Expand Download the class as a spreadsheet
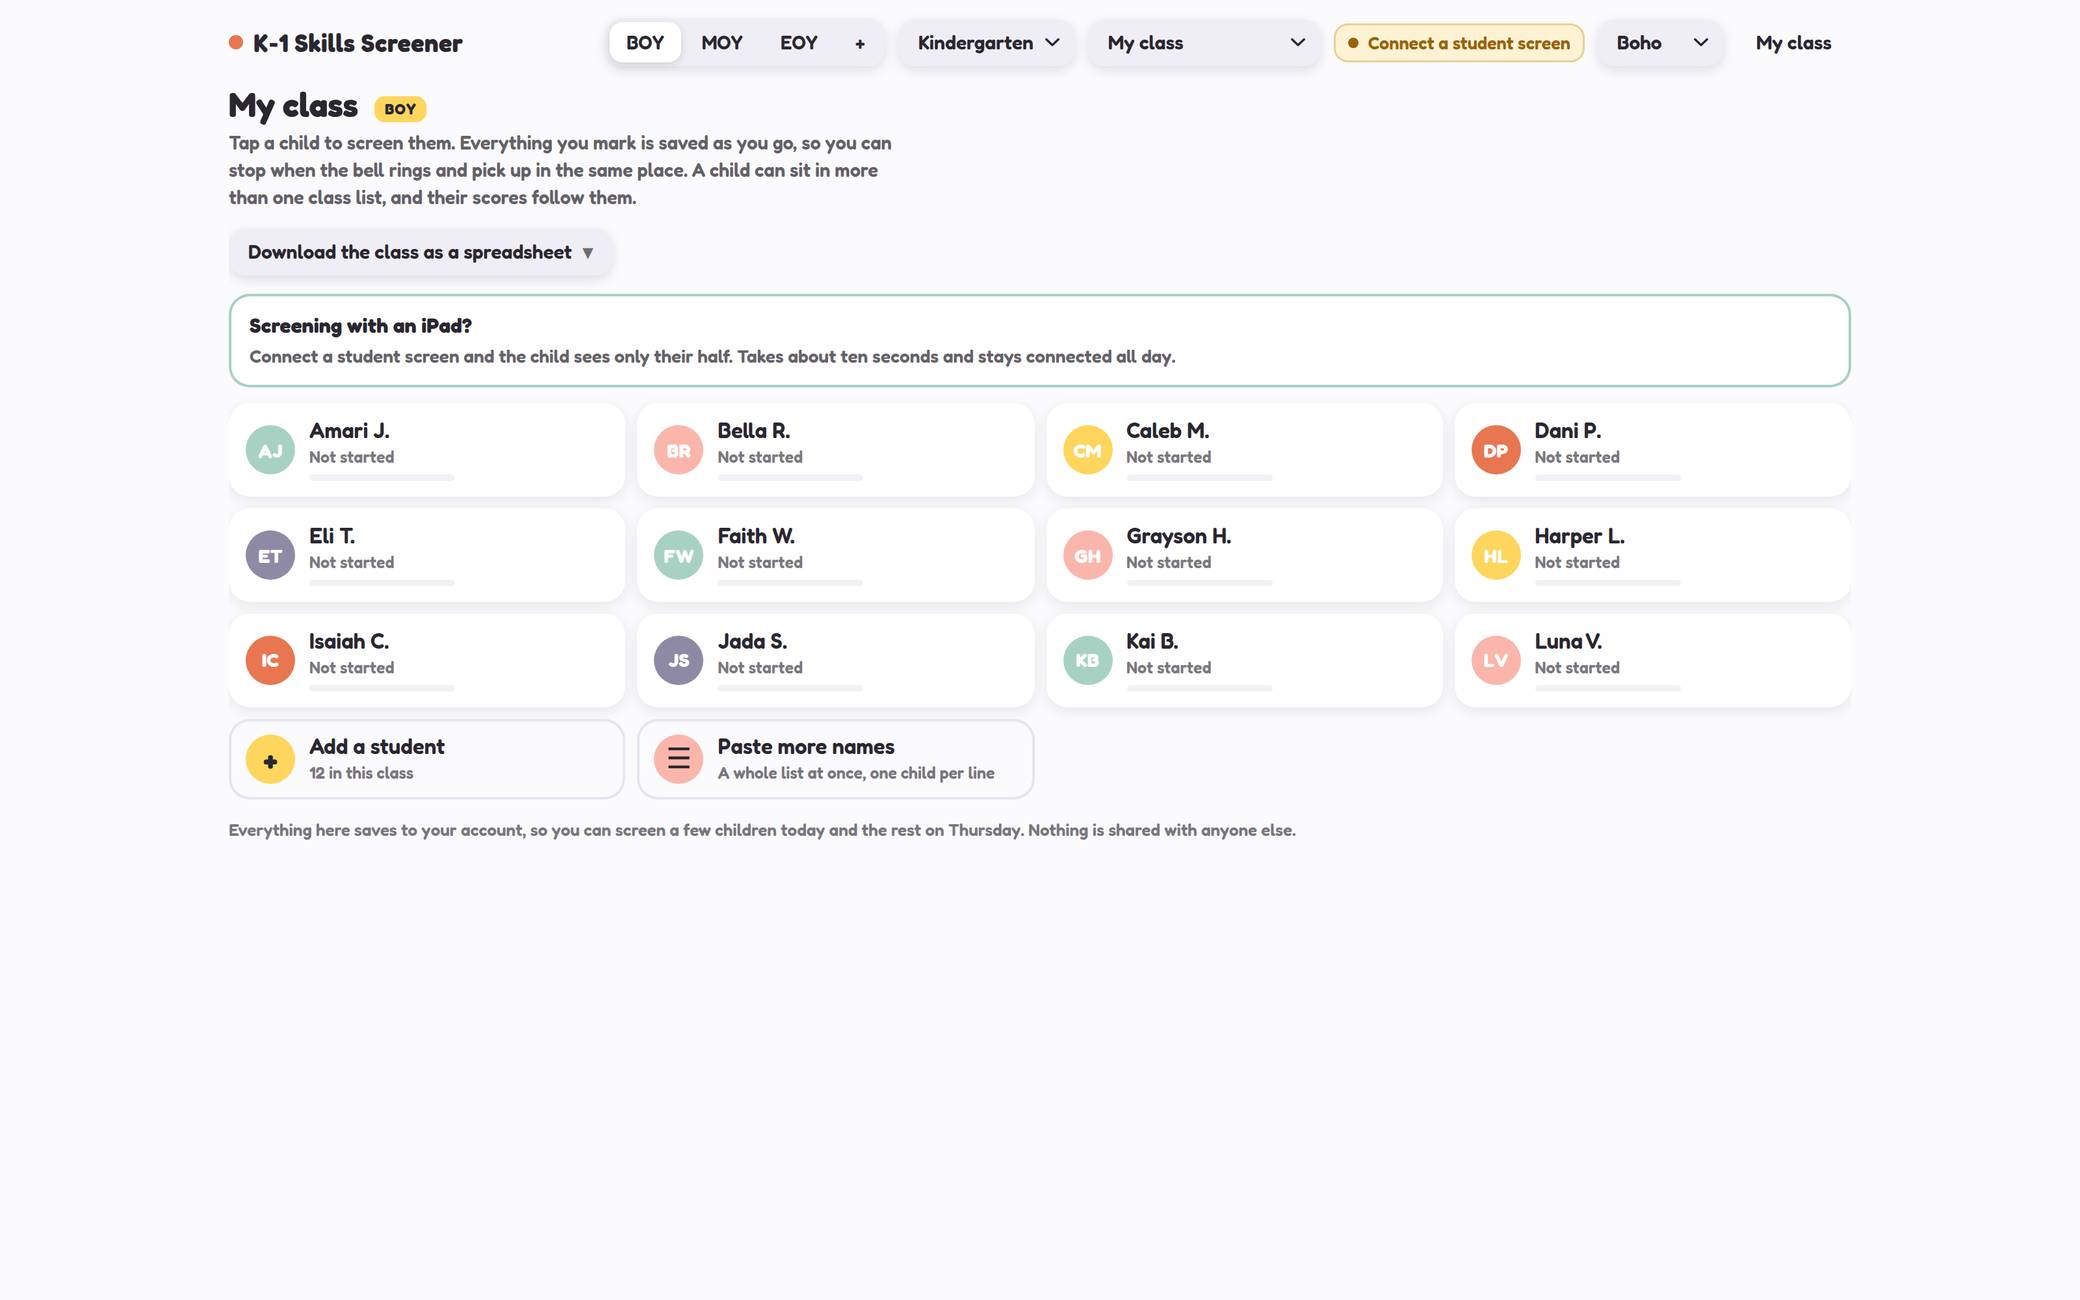The height and width of the screenshot is (1300, 2080). tap(420, 252)
